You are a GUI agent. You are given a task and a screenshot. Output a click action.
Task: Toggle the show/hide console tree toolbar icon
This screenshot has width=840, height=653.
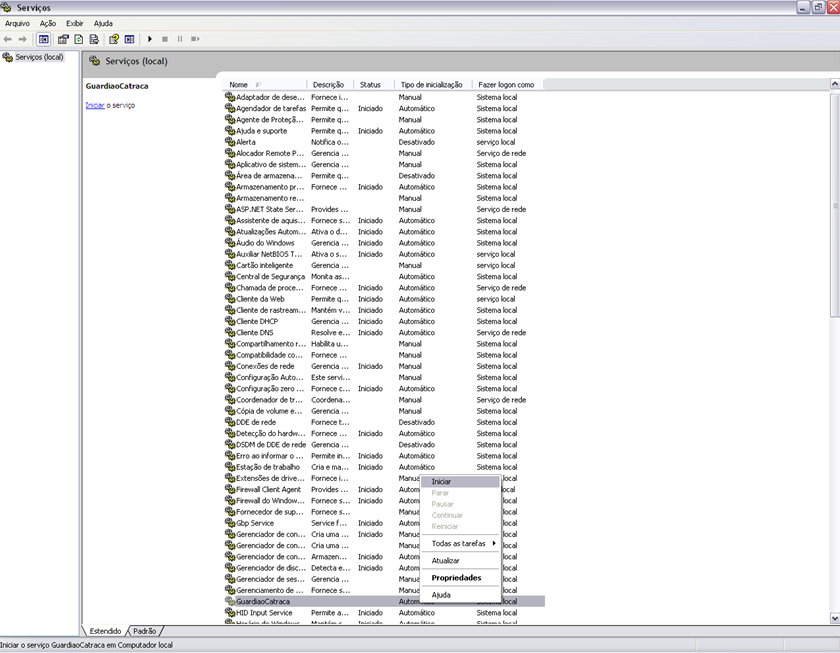pos(44,39)
